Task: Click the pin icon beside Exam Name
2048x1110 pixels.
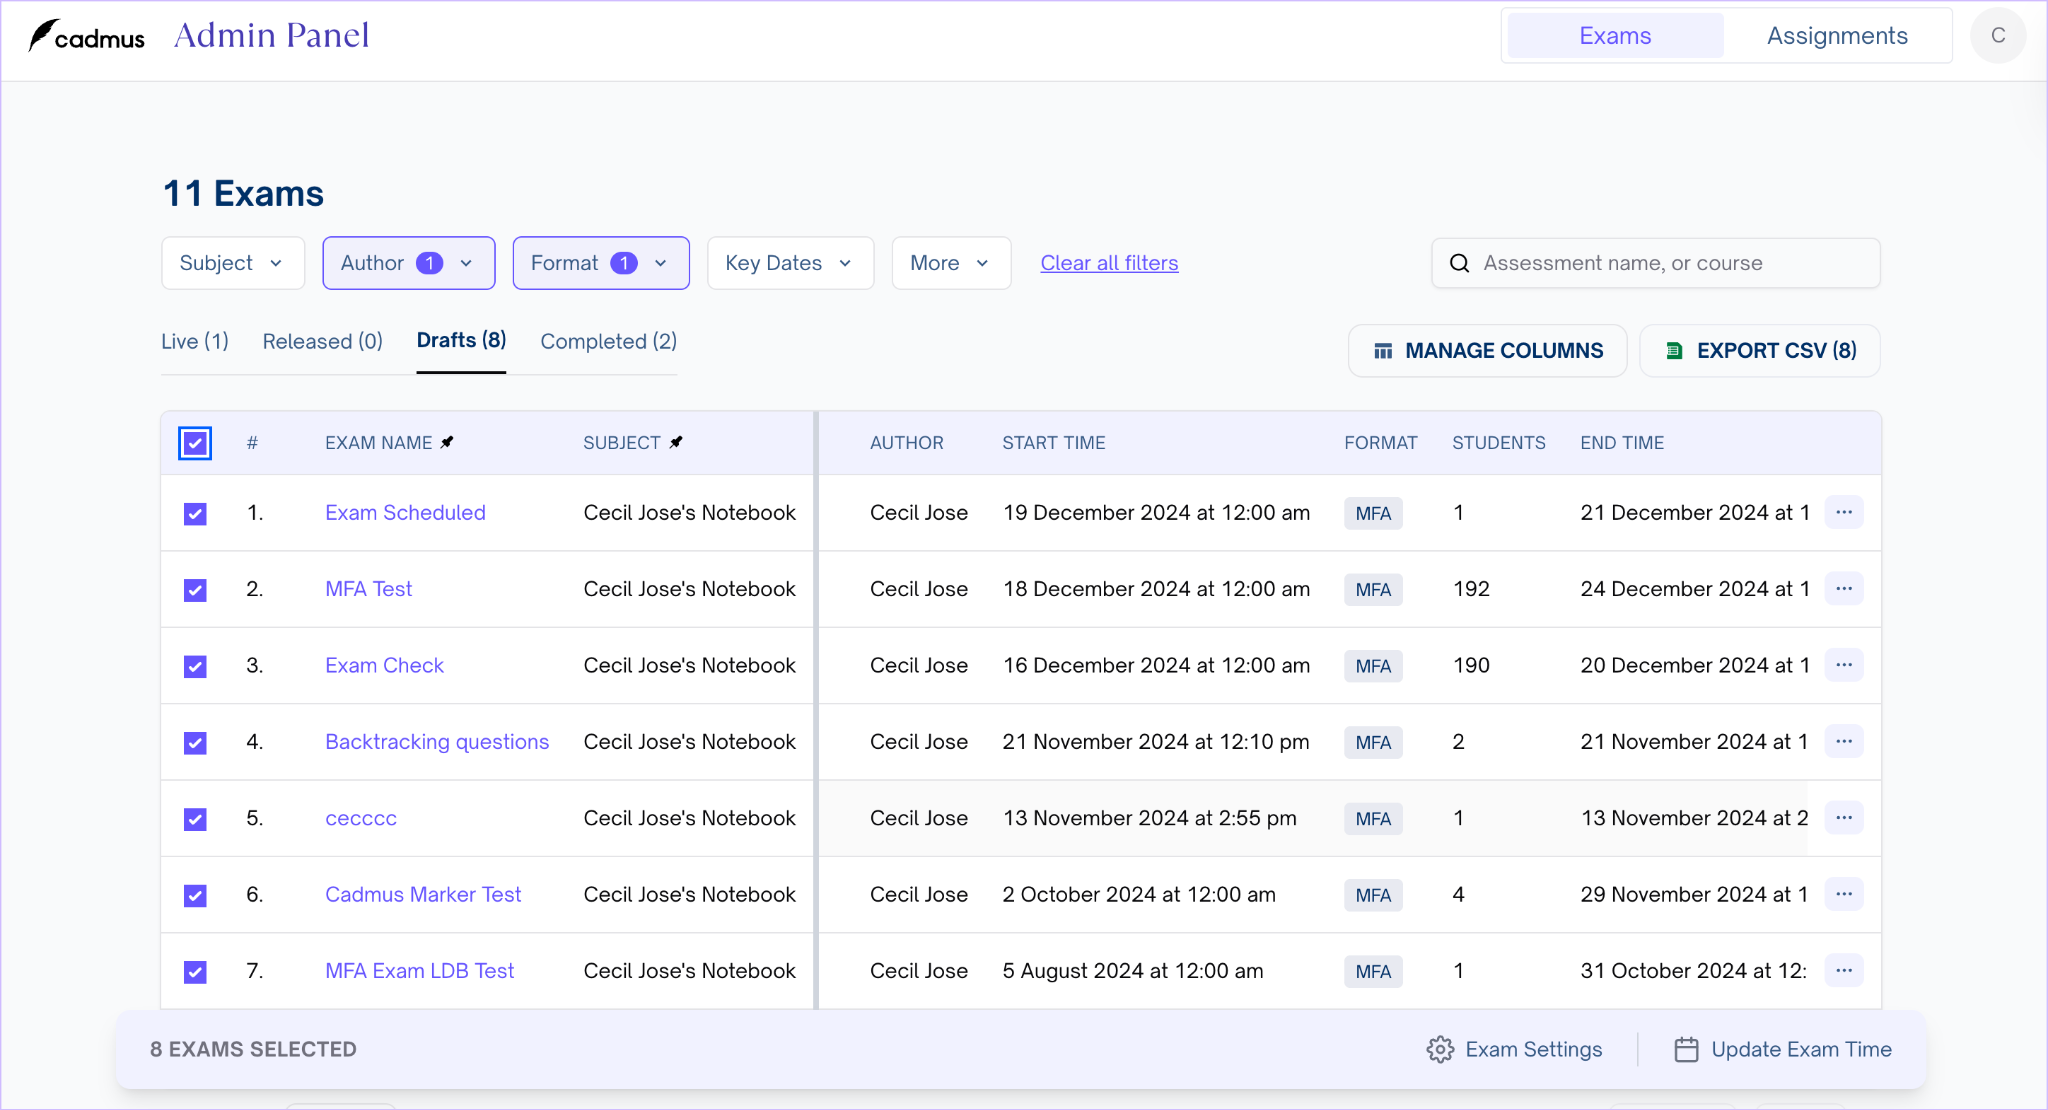Action: 447,442
